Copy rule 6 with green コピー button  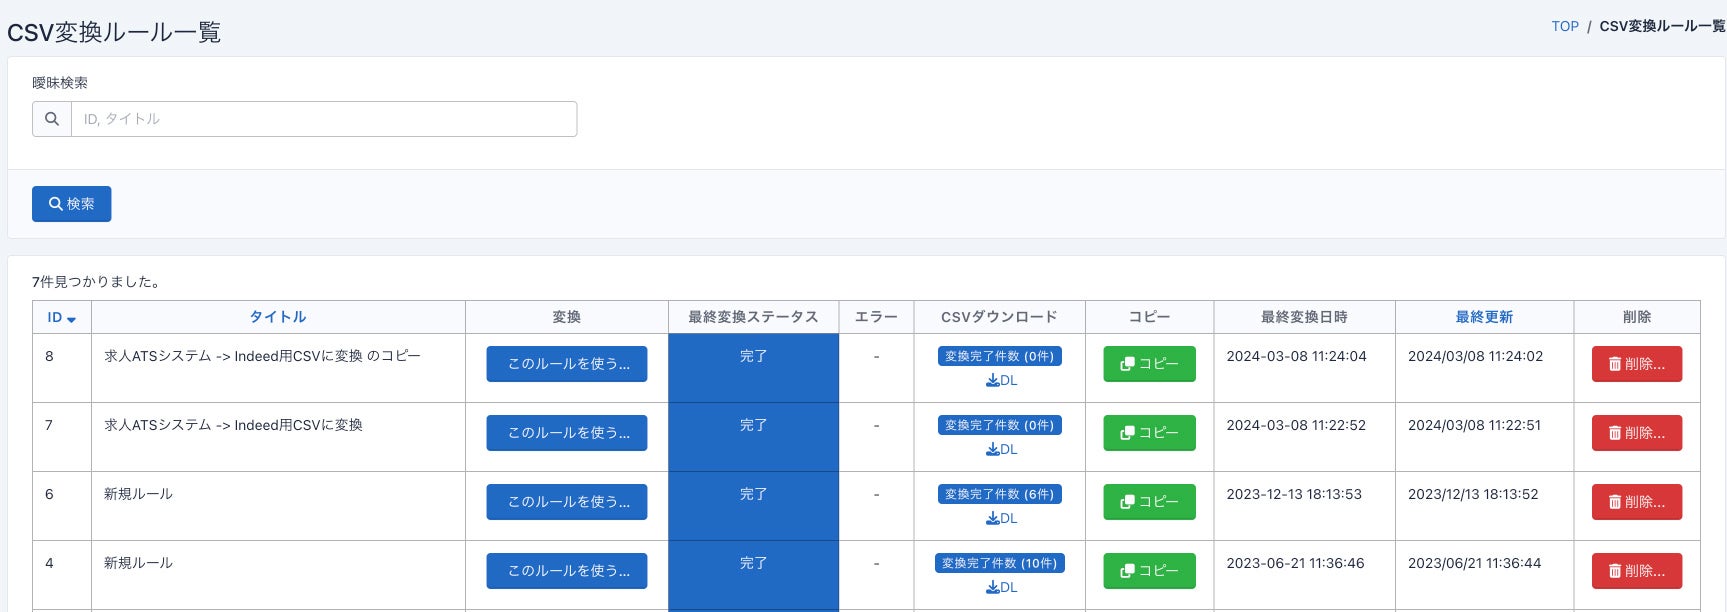1149,502
